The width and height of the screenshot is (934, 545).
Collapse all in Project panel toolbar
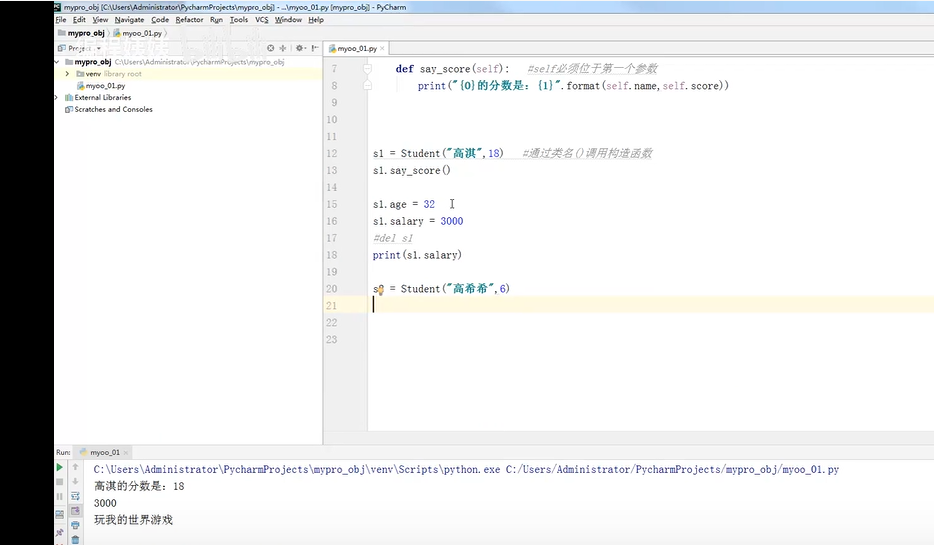[283, 48]
